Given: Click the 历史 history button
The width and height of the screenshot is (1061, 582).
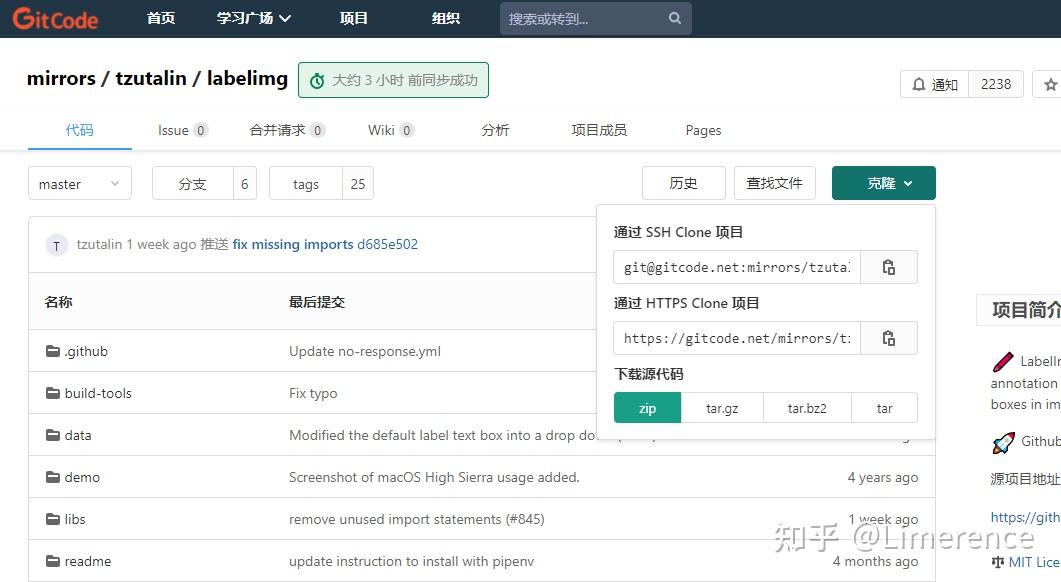Looking at the screenshot, I should click(x=683, y=183).
